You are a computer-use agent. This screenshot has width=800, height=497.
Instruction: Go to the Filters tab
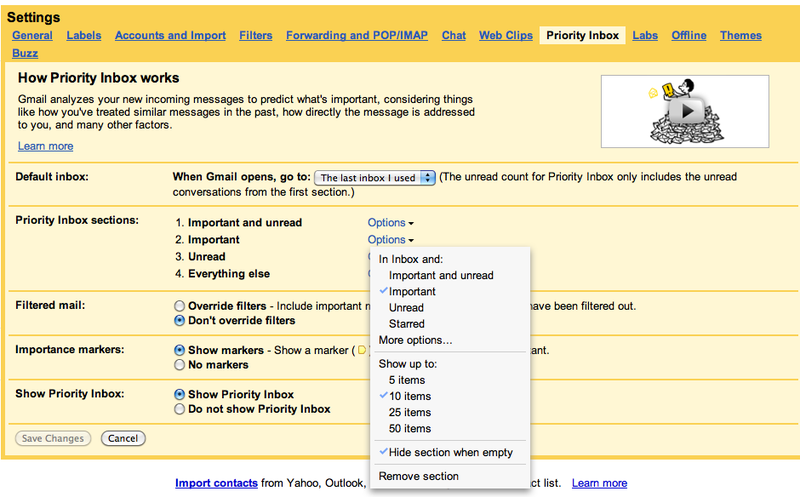click(256, 35)
